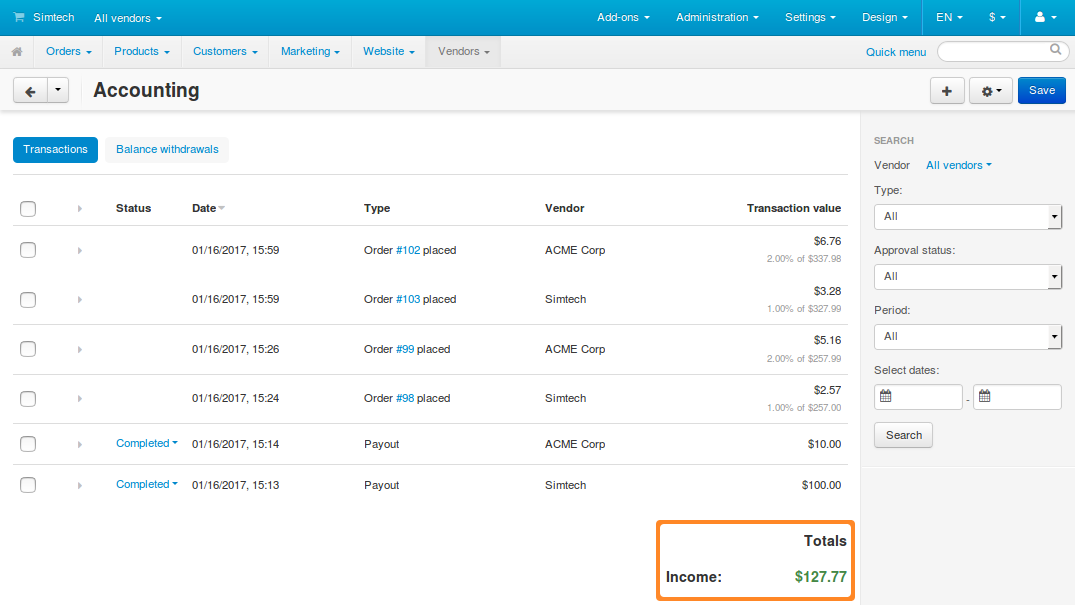
Task: Click the Save button
Action: (x=1041, y=91)
